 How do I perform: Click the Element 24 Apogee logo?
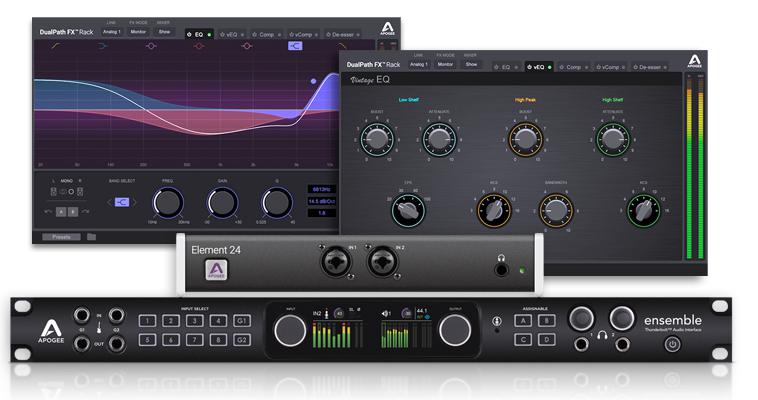click(212, 271)
